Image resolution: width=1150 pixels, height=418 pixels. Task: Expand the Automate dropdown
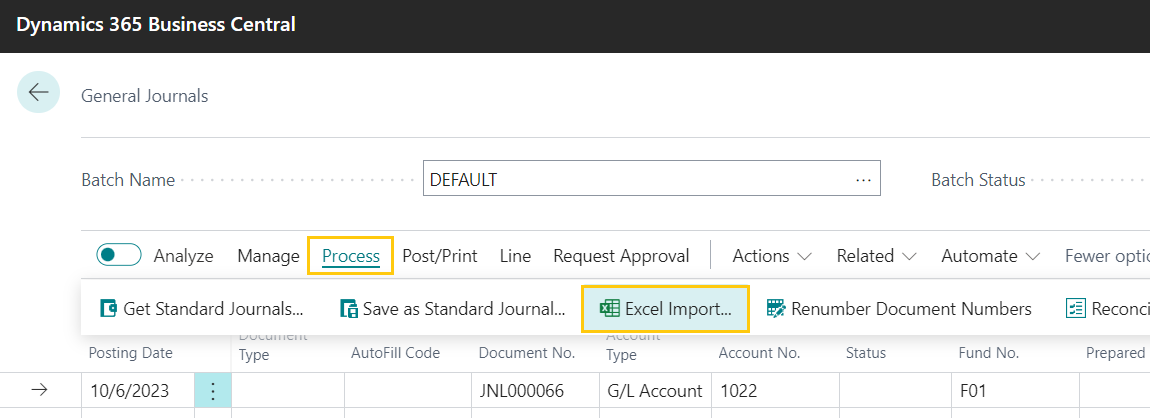tap(991, 256)
